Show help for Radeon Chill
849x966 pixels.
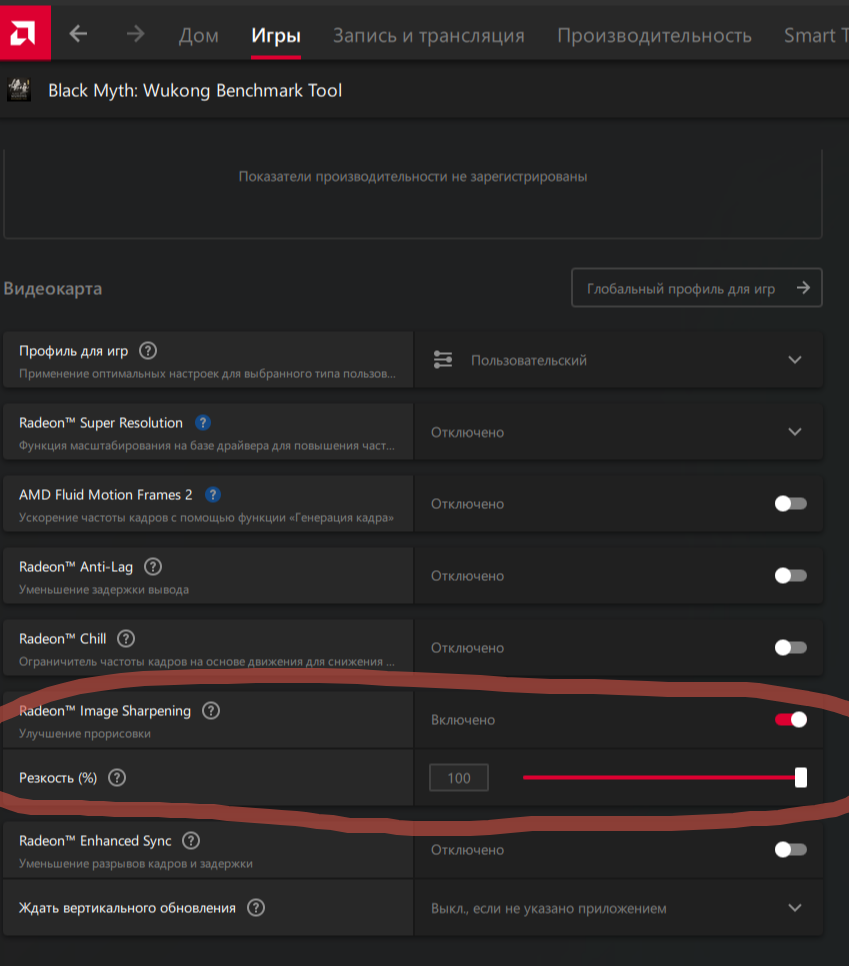[126, 639]
